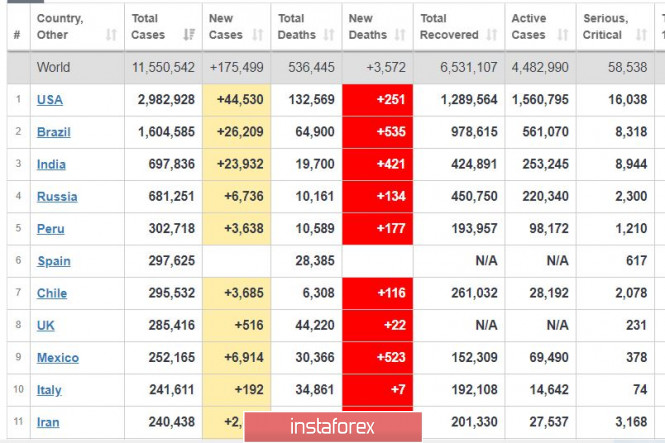Click the Active Cases sort icon
This screenshot has height=443, width=665.
[x=564, y=35]
